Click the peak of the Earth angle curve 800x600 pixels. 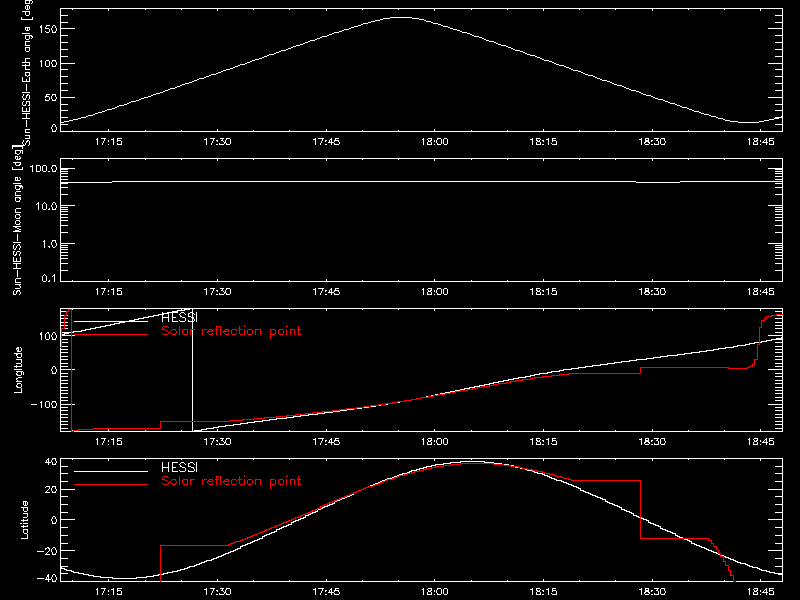point(402,17)
